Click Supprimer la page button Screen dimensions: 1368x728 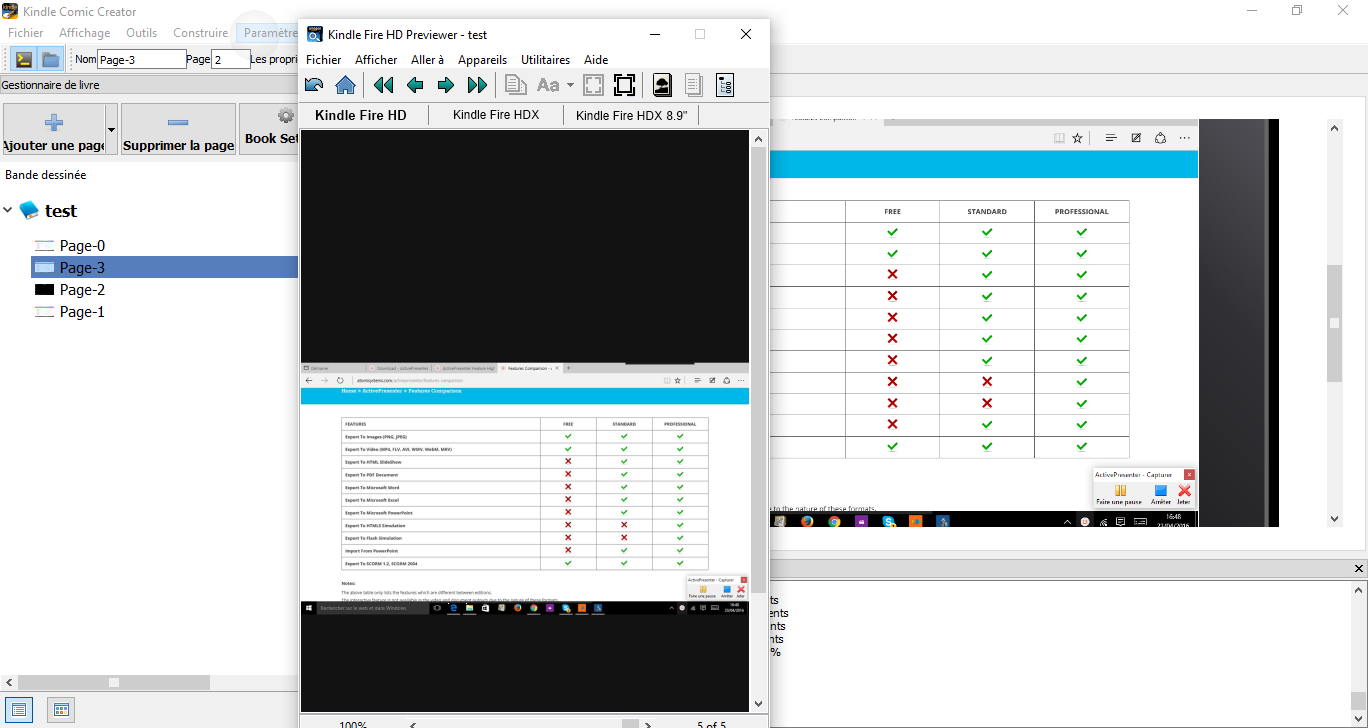(178, 130)
